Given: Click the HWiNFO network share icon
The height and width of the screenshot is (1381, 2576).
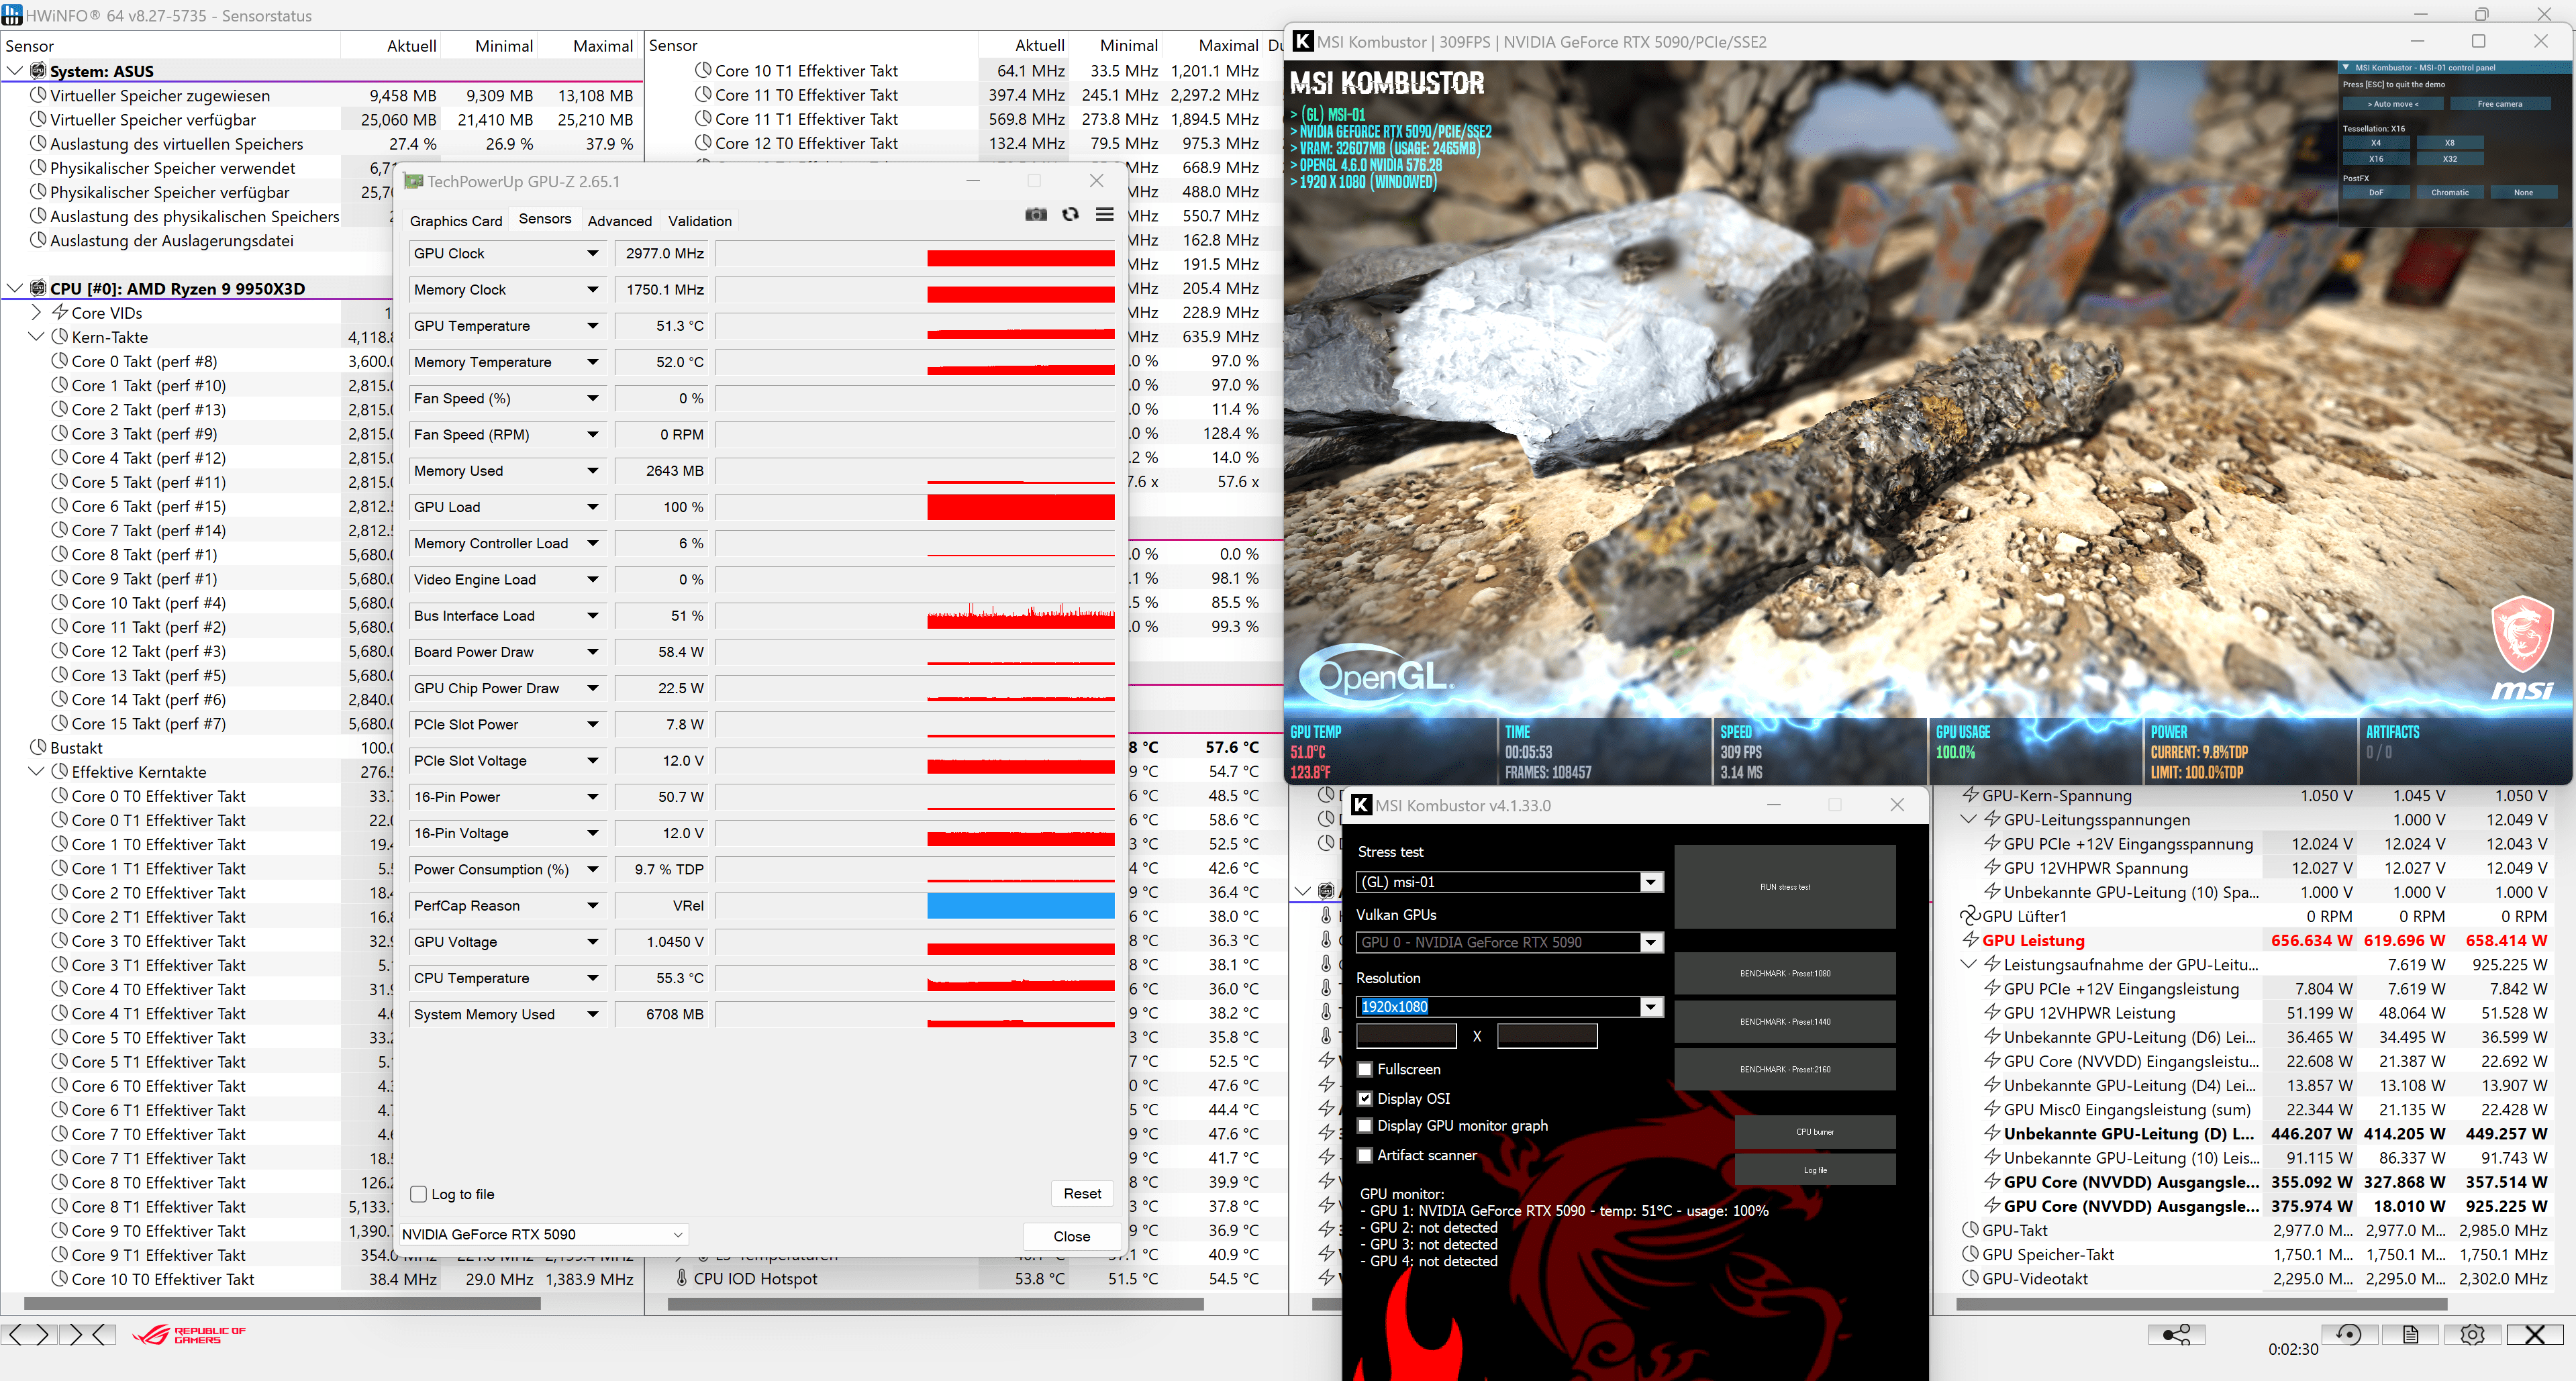Looking at the screenshot, I should 2176,1334.
